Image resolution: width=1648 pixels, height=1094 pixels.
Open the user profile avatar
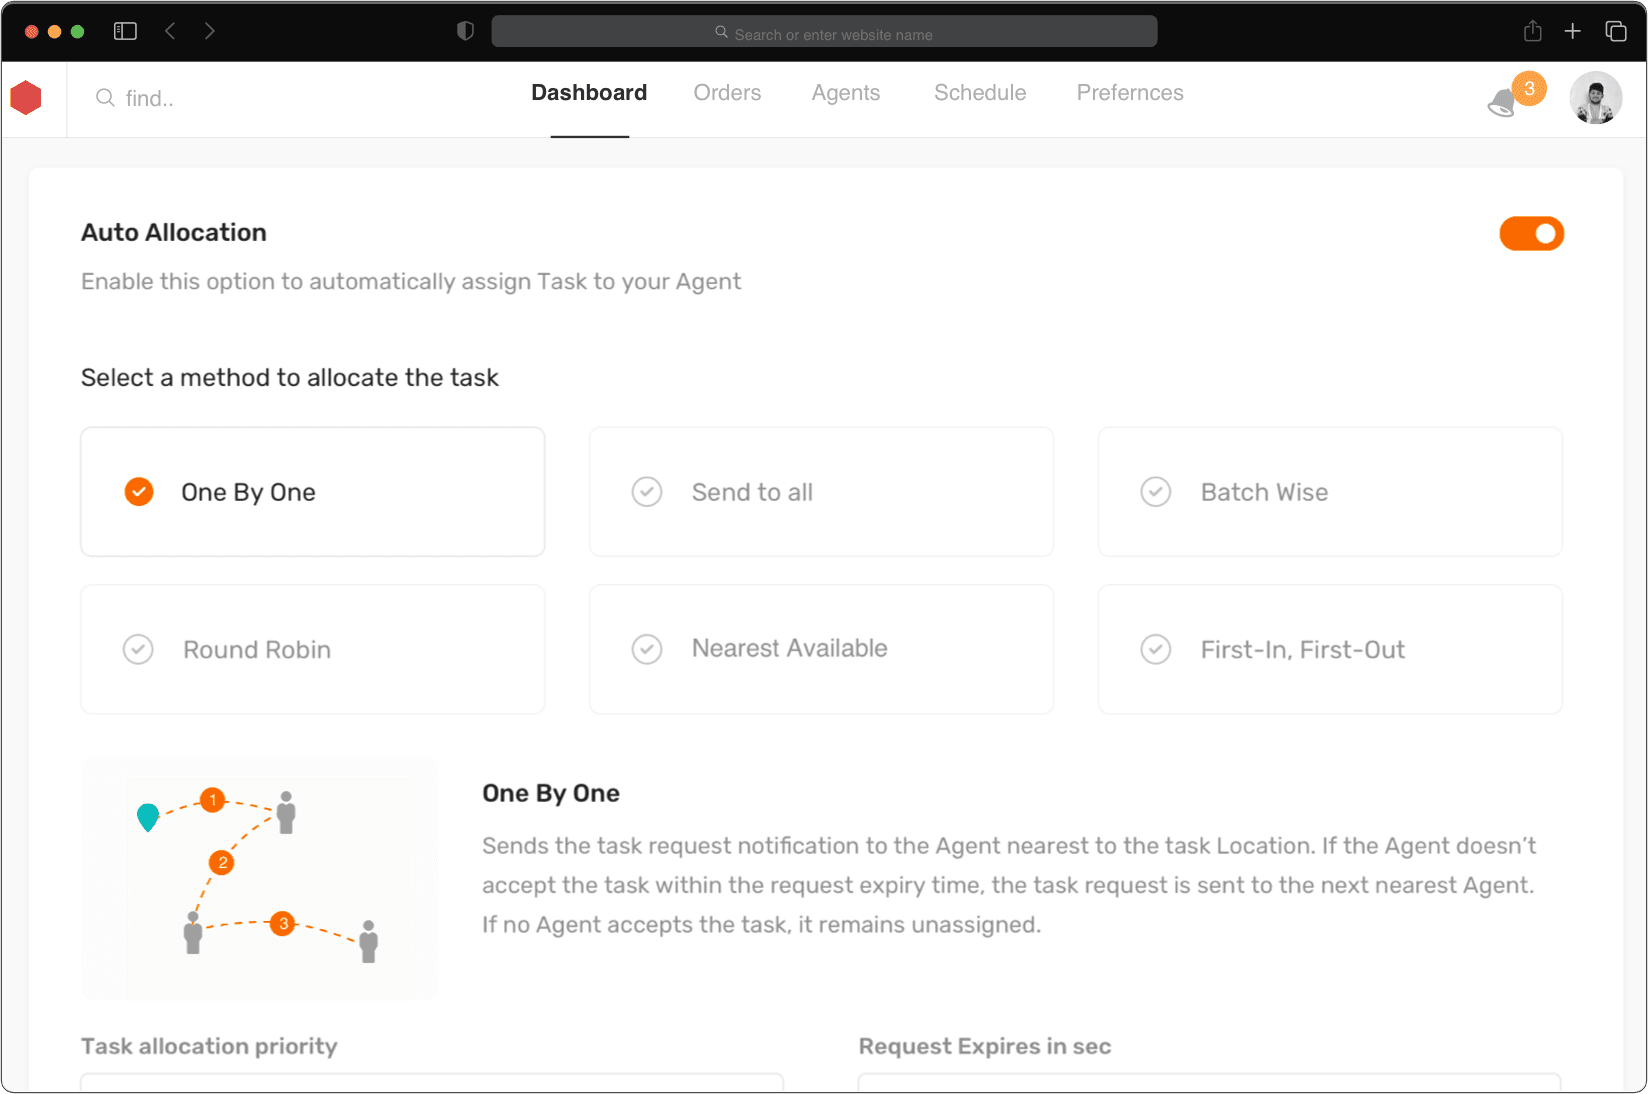tap(1595, 97)
